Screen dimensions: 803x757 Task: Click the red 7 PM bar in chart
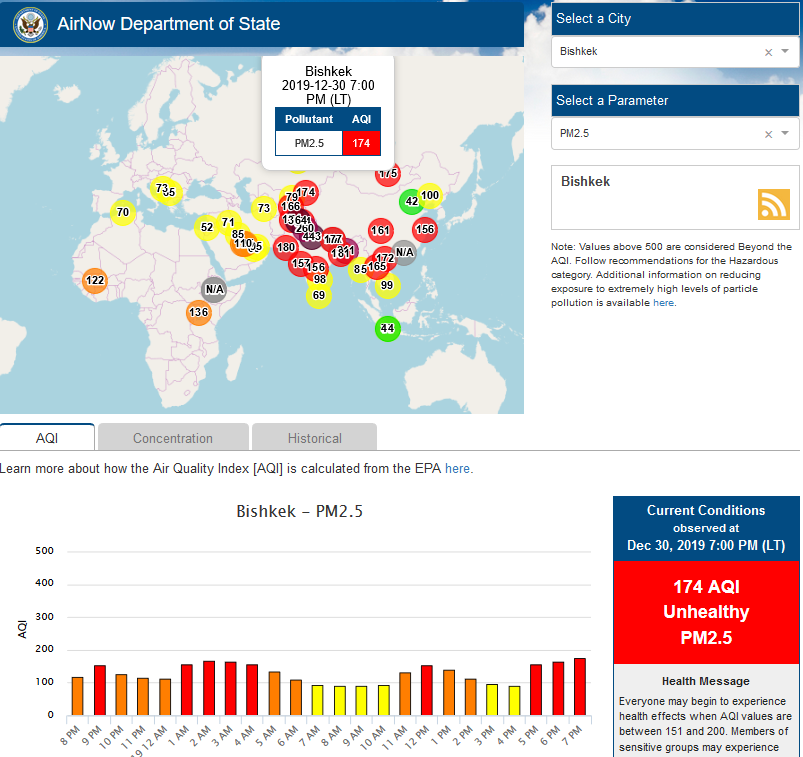[x=580, y=686]
